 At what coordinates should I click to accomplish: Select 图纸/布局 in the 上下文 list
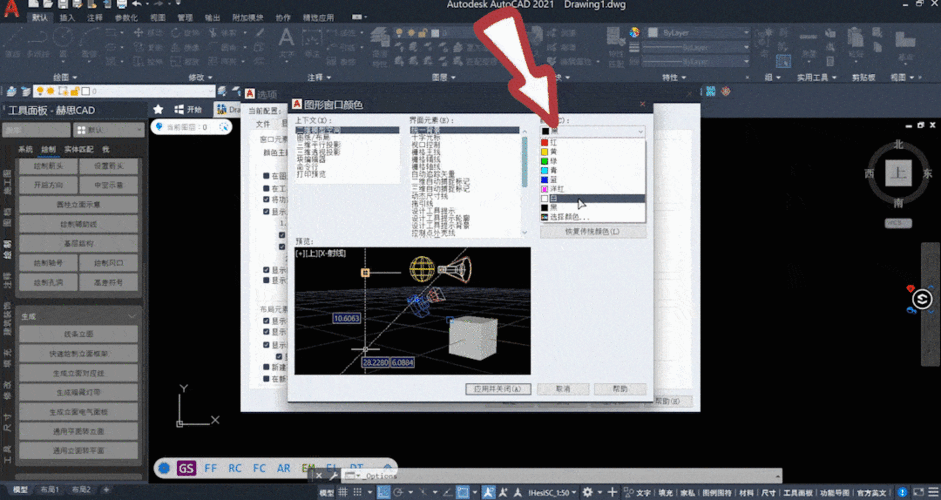click(313, 137)
